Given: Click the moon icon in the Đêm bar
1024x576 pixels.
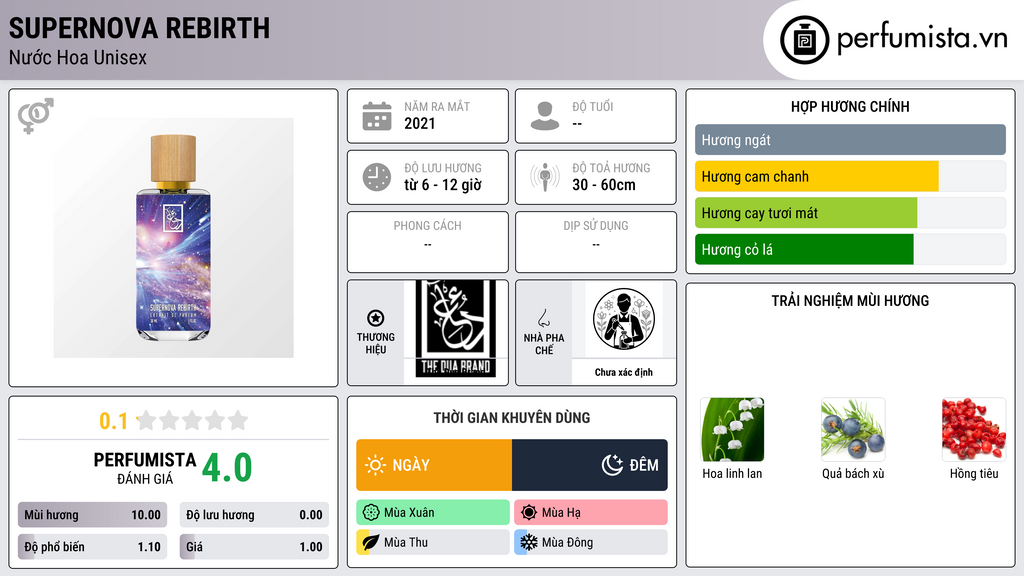Looking at the screenshot, I should (612, 465).
